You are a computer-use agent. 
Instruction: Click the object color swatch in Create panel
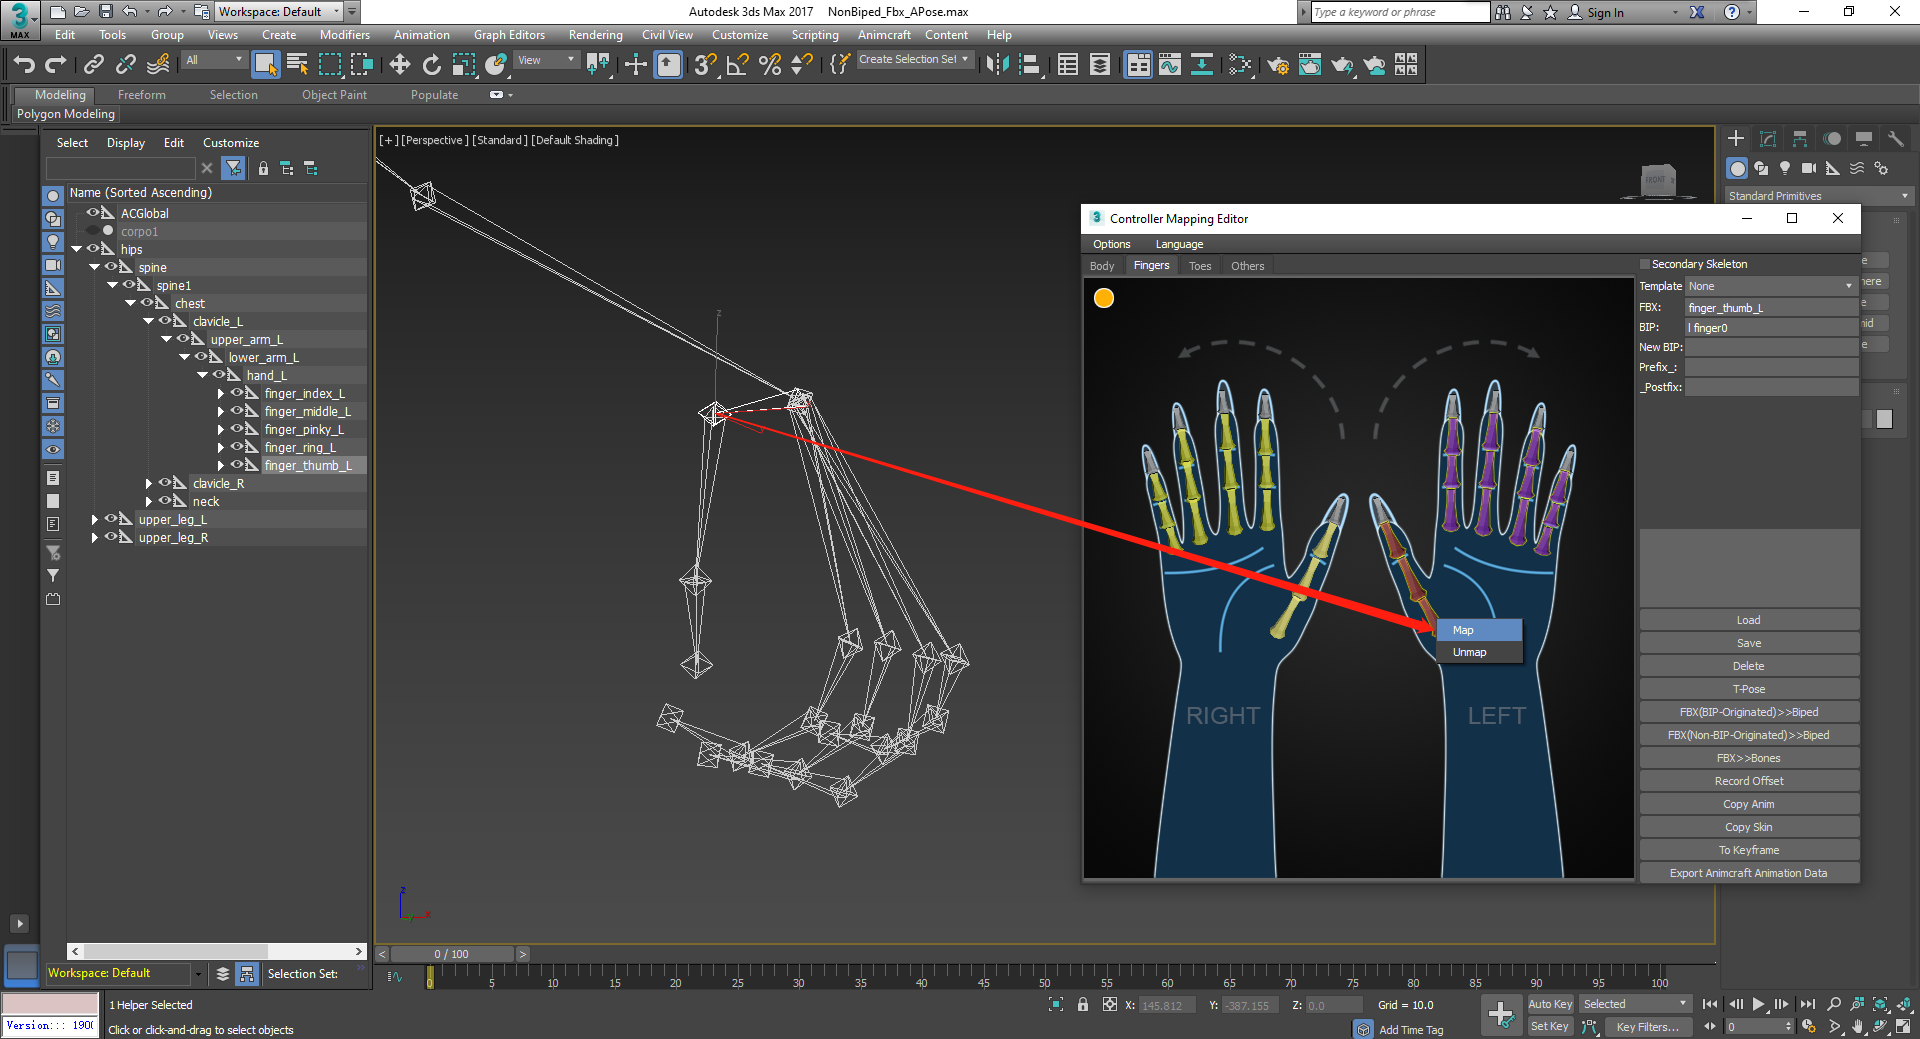[1884, 419]
